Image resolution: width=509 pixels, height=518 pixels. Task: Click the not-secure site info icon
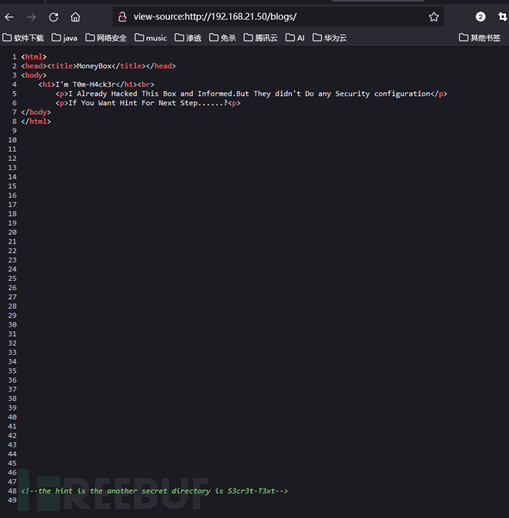tap(123, 17)
